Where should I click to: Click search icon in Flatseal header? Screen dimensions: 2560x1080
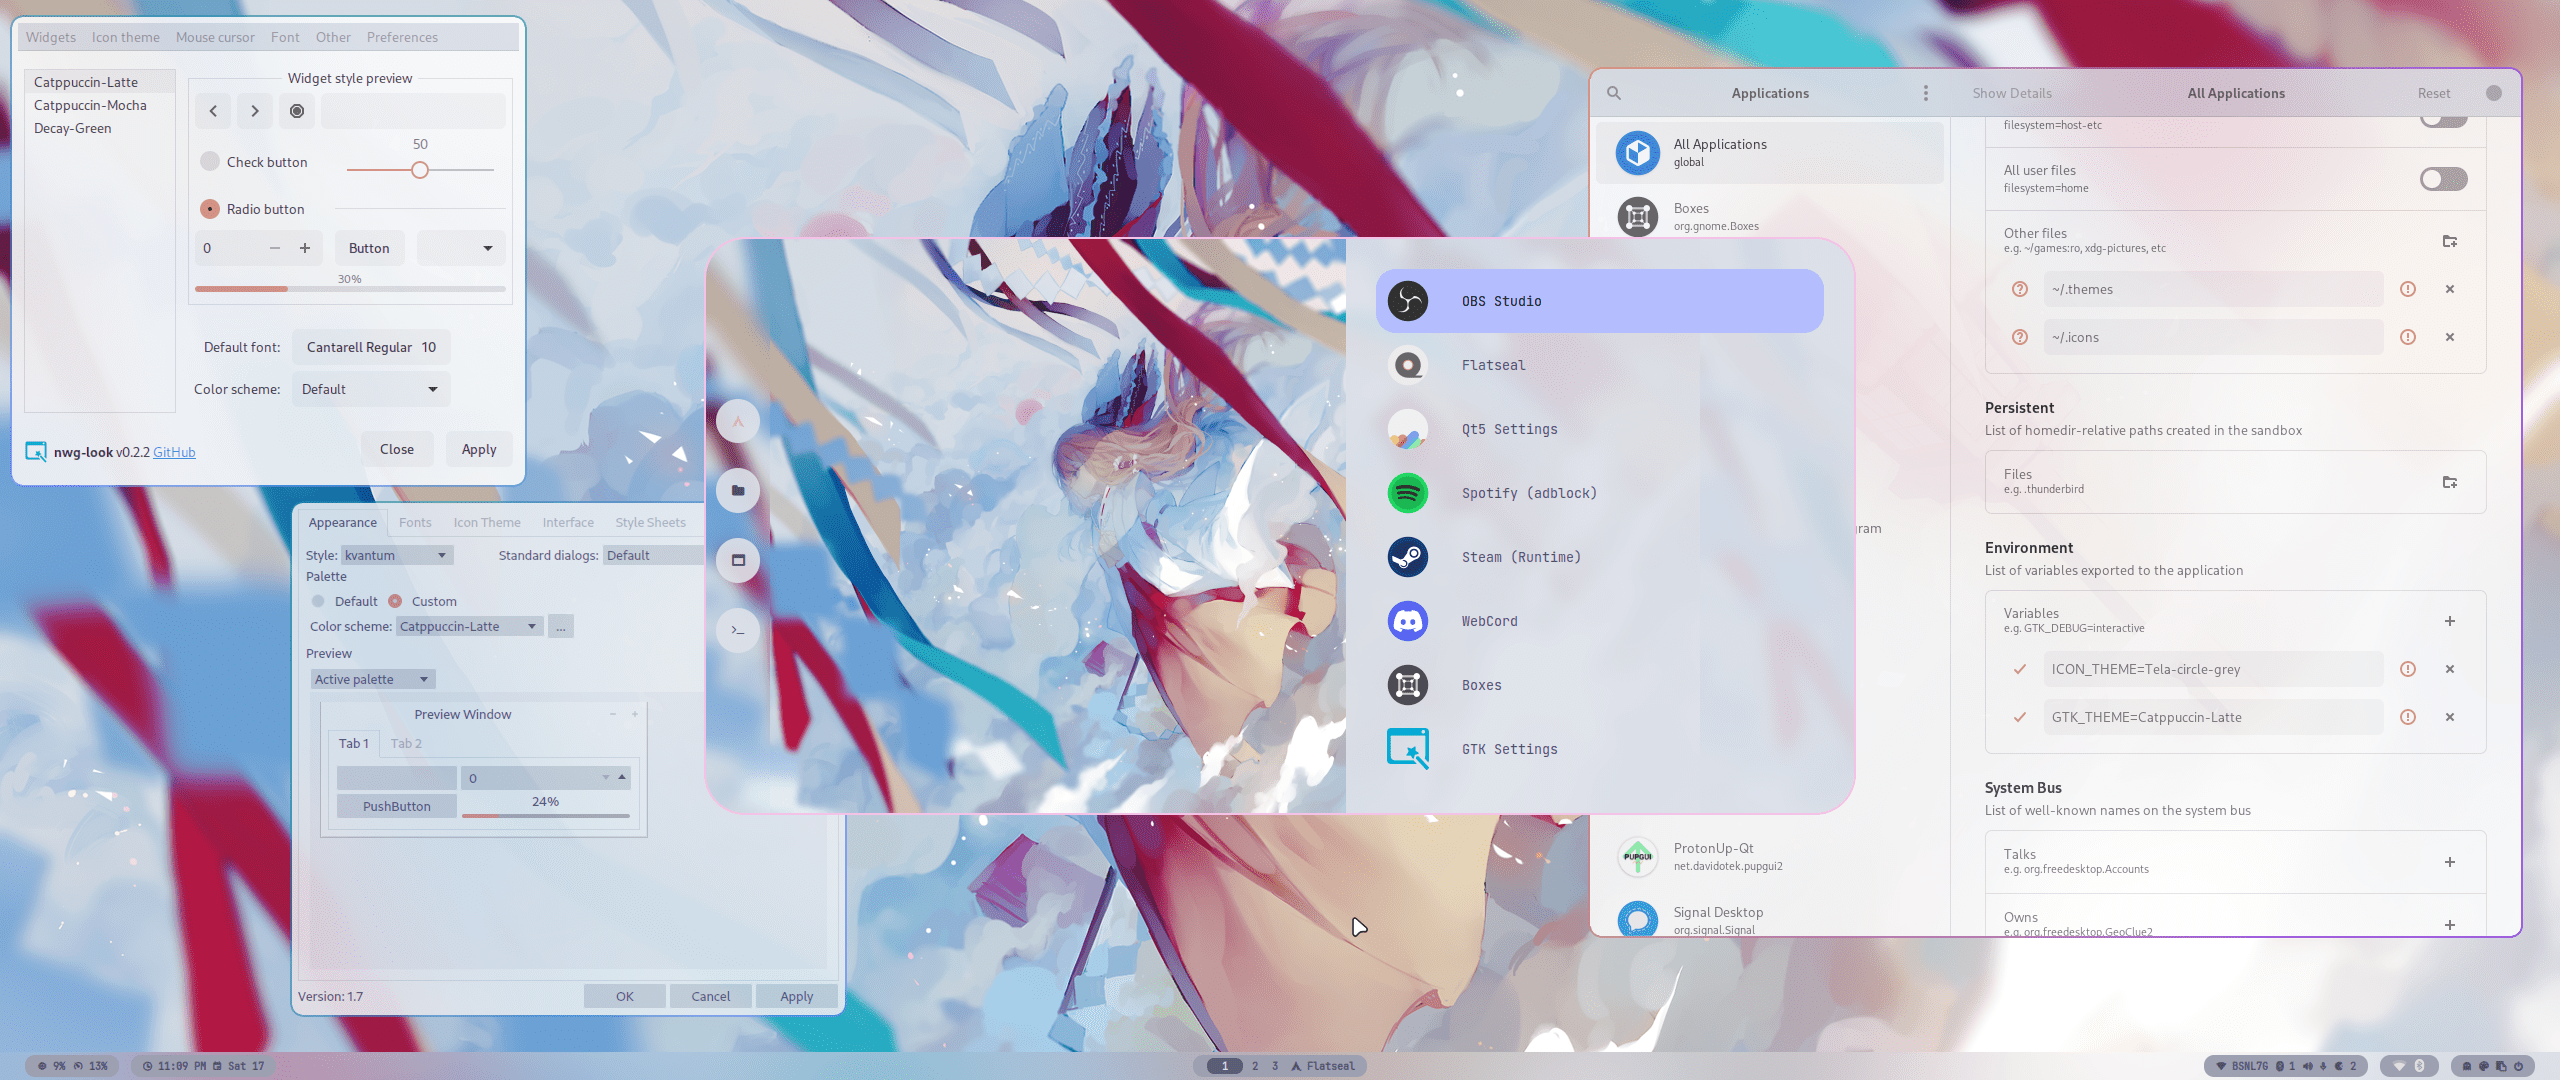(x=1614, y=93)
